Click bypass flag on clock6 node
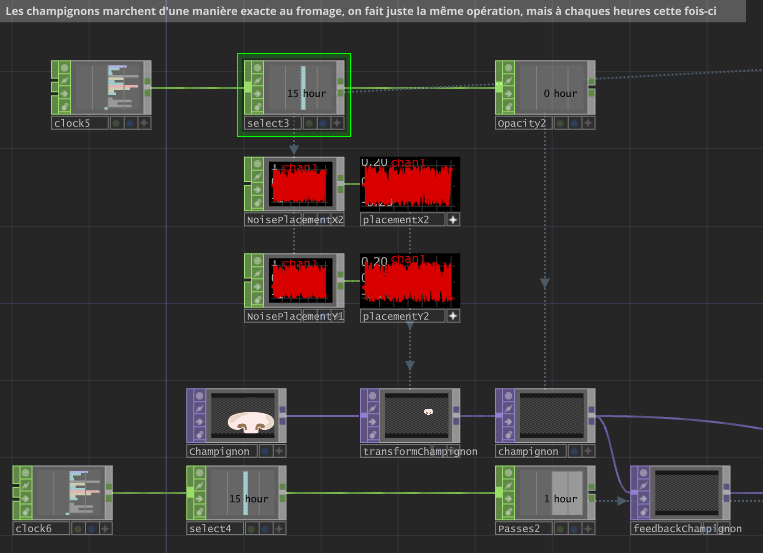The height and width of the screenshot is (553, 763). (x=26, y=486)
